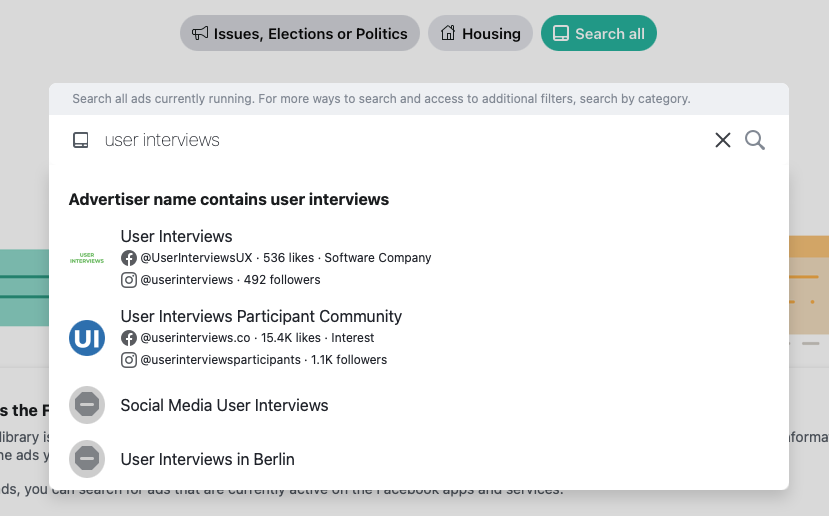Open the User Interviews Participant Community advertiser

[x=261, y=317]
